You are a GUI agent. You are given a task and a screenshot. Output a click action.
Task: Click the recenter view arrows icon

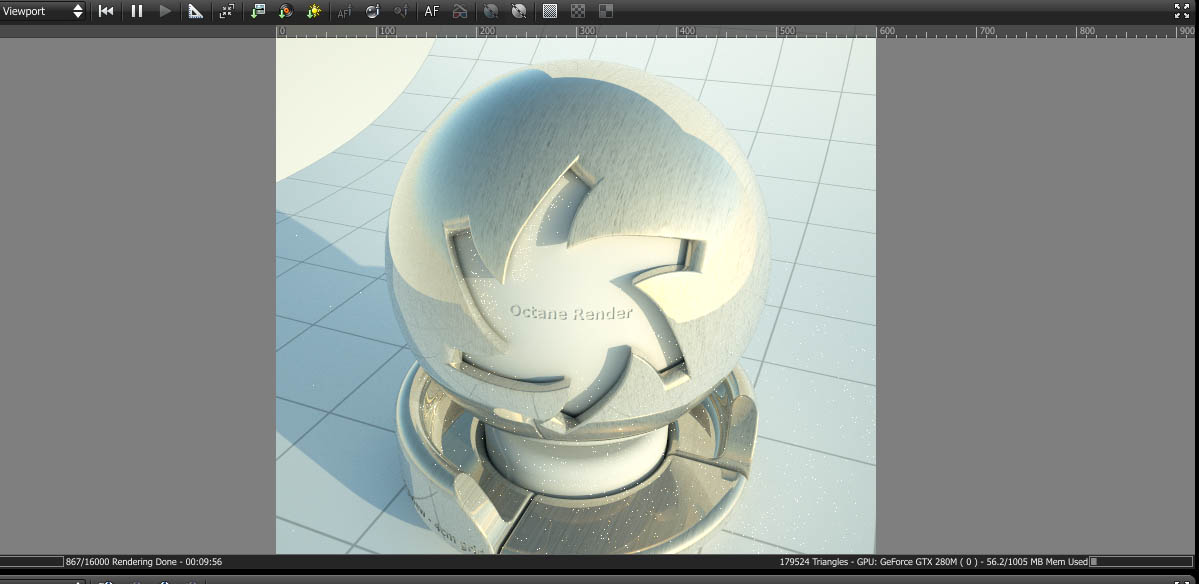(x=226, y=11)
